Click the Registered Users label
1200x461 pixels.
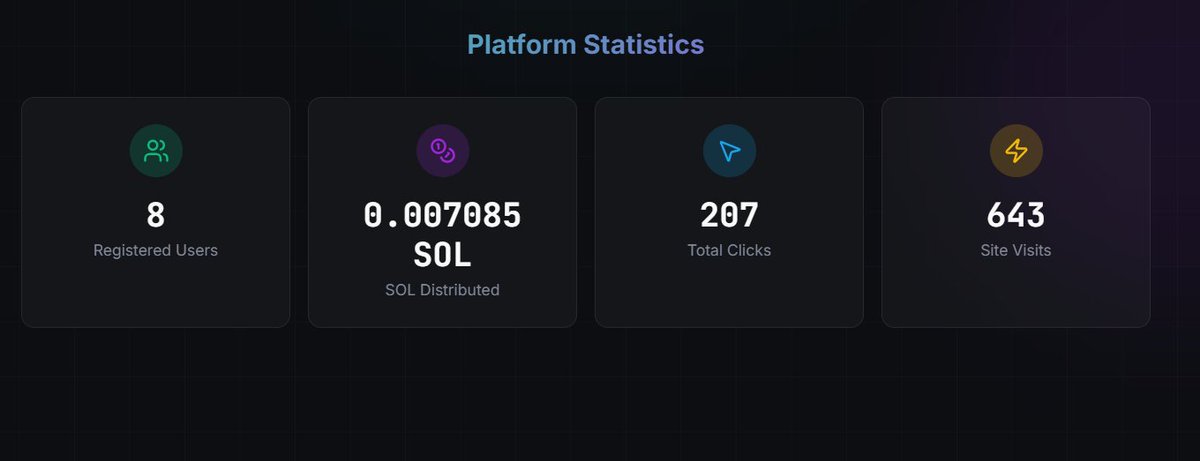[x=156, y=250]
